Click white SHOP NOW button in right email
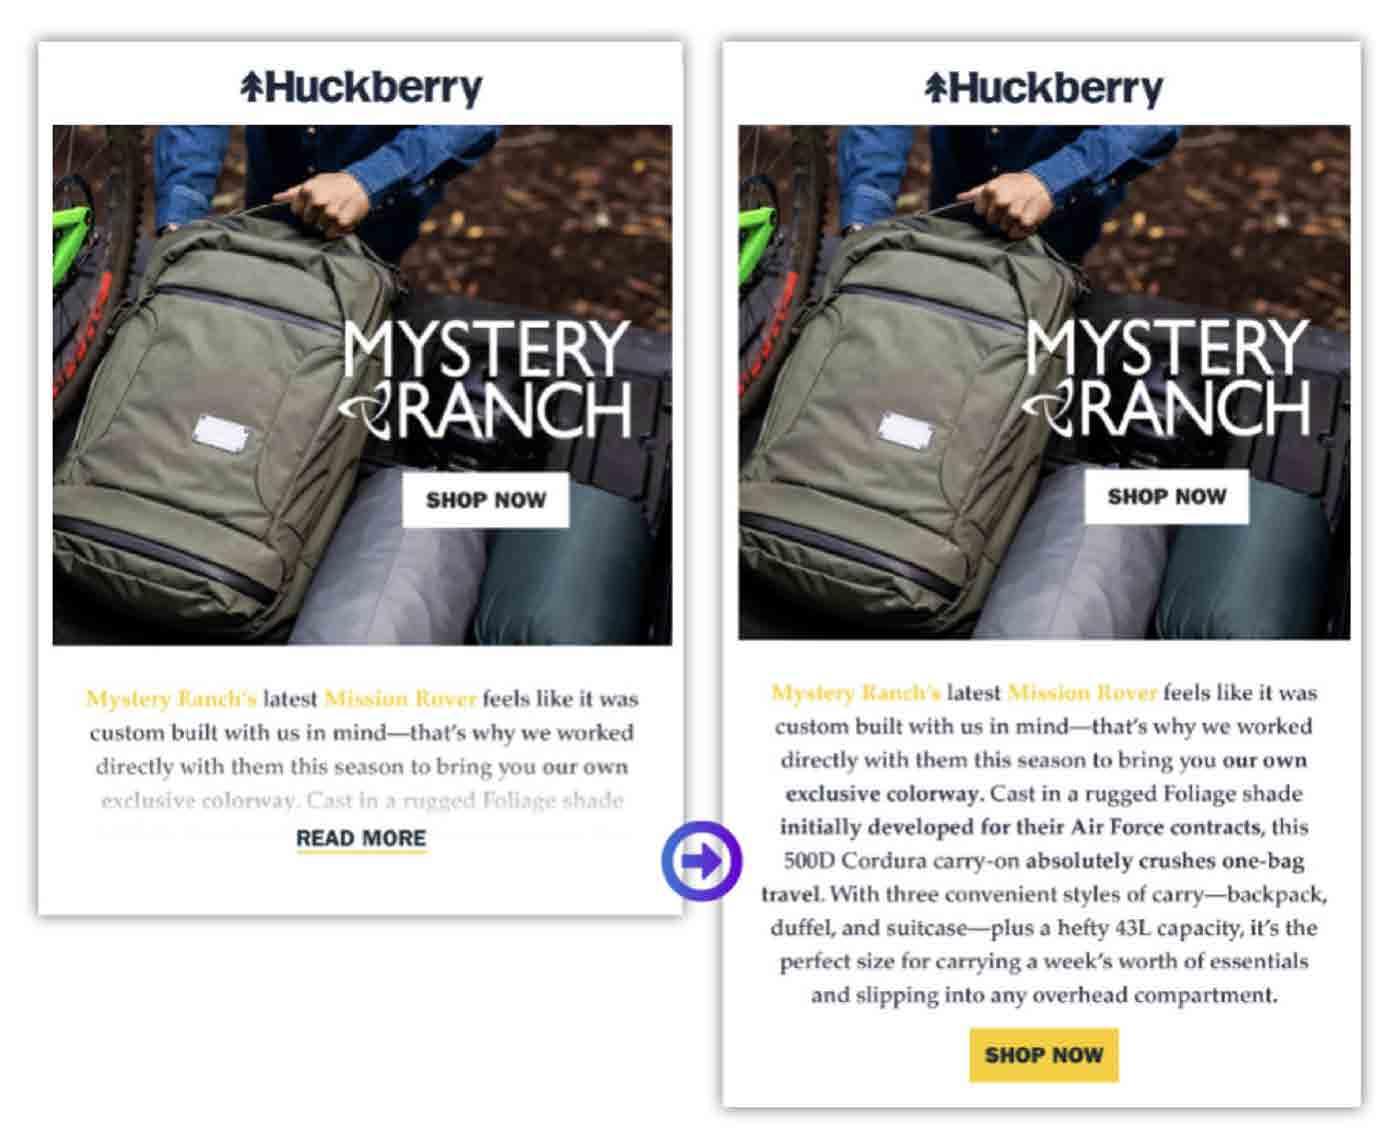The height and width of the screenshot is (1145, 1398). (1166, 496)
